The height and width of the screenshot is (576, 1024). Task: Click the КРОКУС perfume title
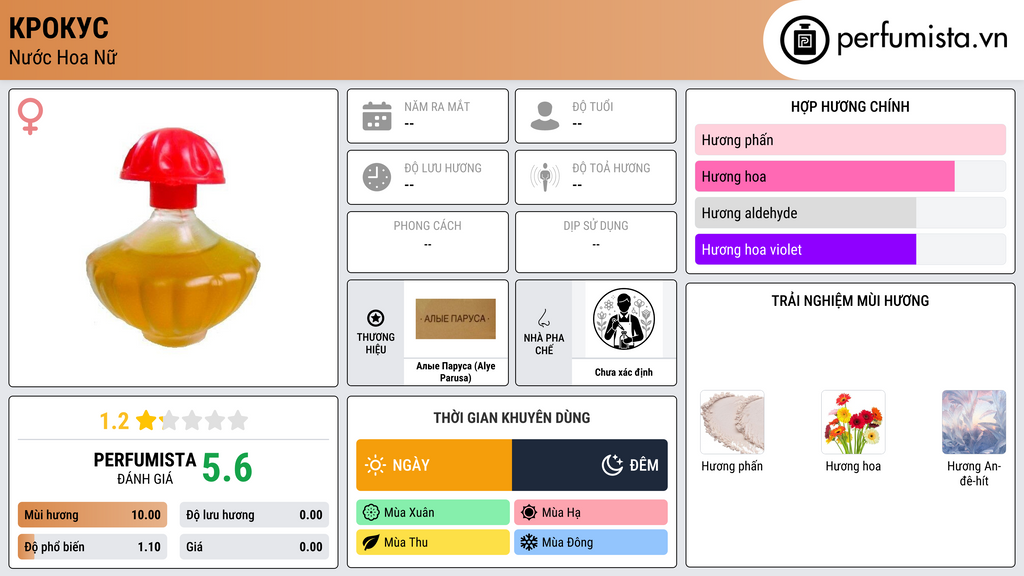tap(59, 28)
